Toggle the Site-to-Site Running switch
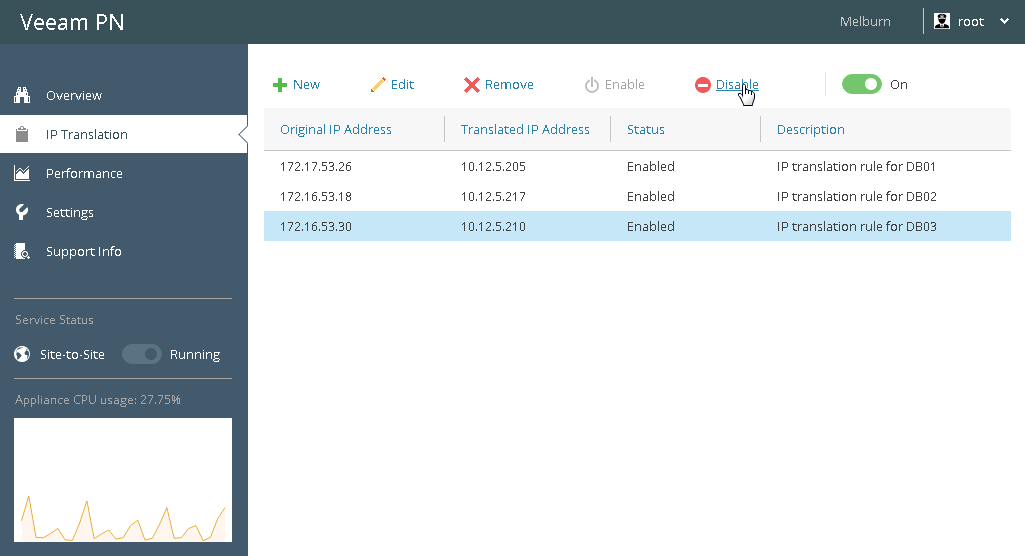Viewport: 1025px width, 556px height. point(141,354)
